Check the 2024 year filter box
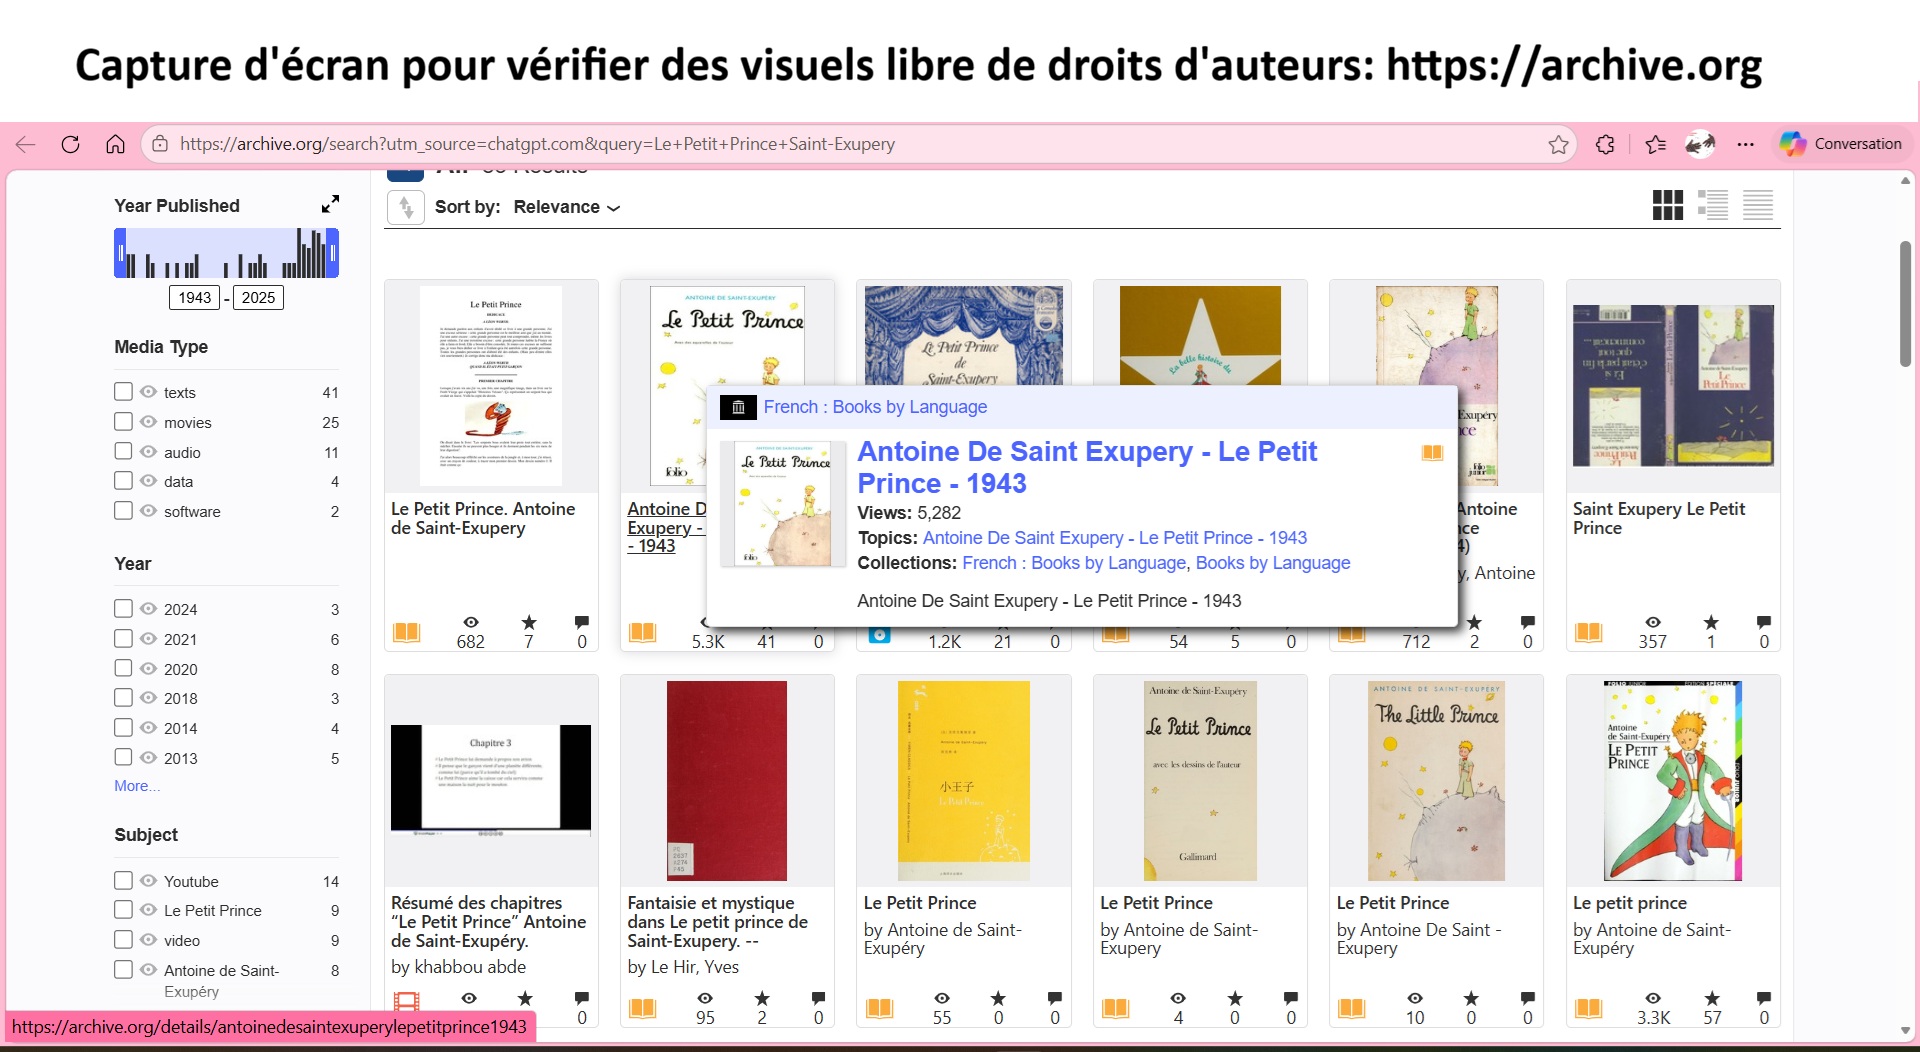The width and height of the screenshot is (1920, 1052). [x=123, y=608]
